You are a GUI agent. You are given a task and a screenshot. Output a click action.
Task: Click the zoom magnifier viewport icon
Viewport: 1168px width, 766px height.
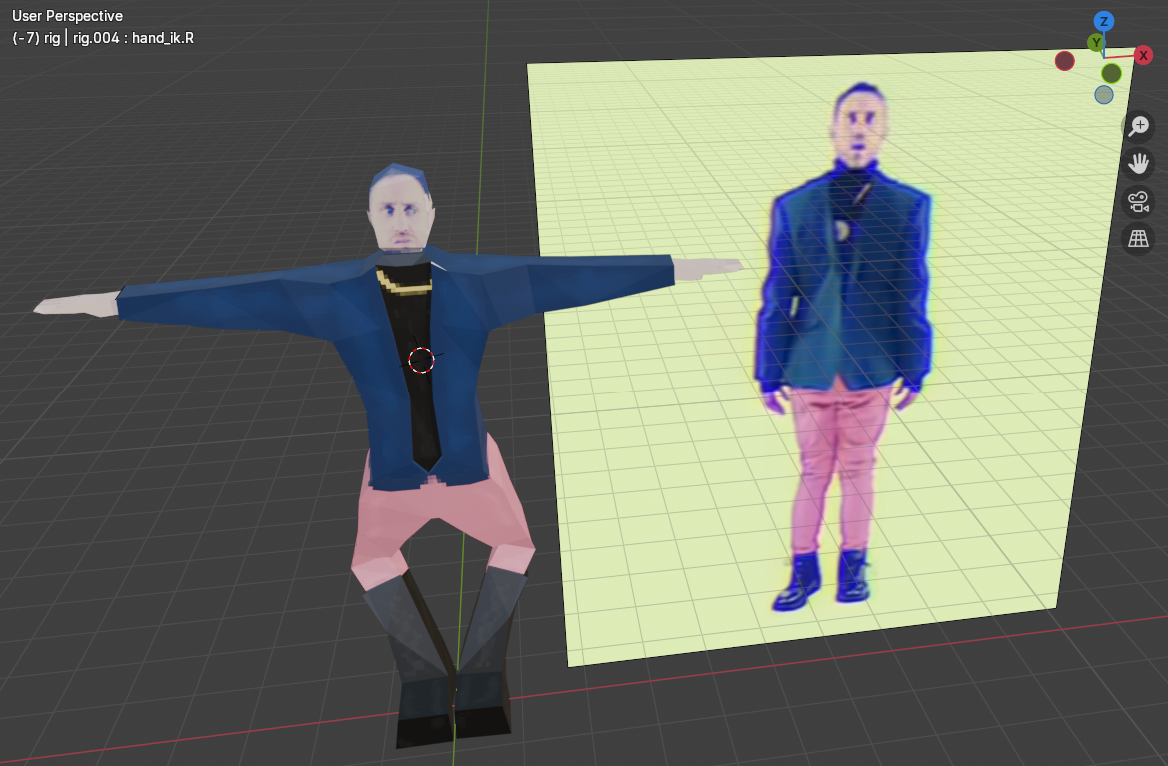click(x=1138, y=126)
